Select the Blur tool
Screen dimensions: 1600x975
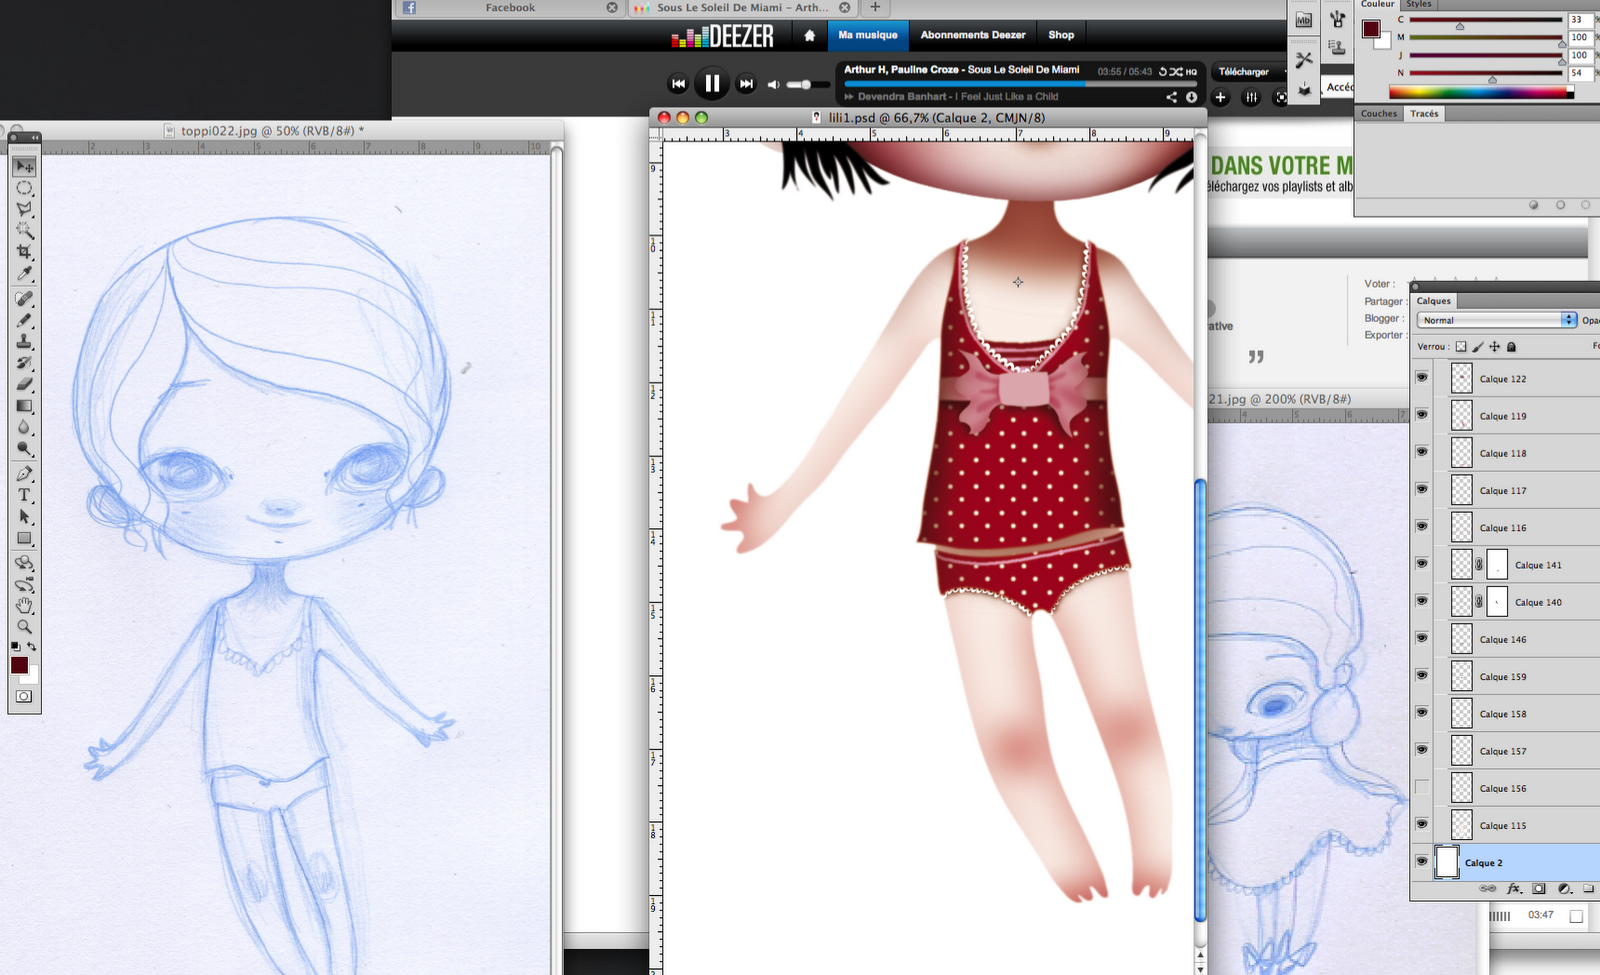(x=25, y=428)
